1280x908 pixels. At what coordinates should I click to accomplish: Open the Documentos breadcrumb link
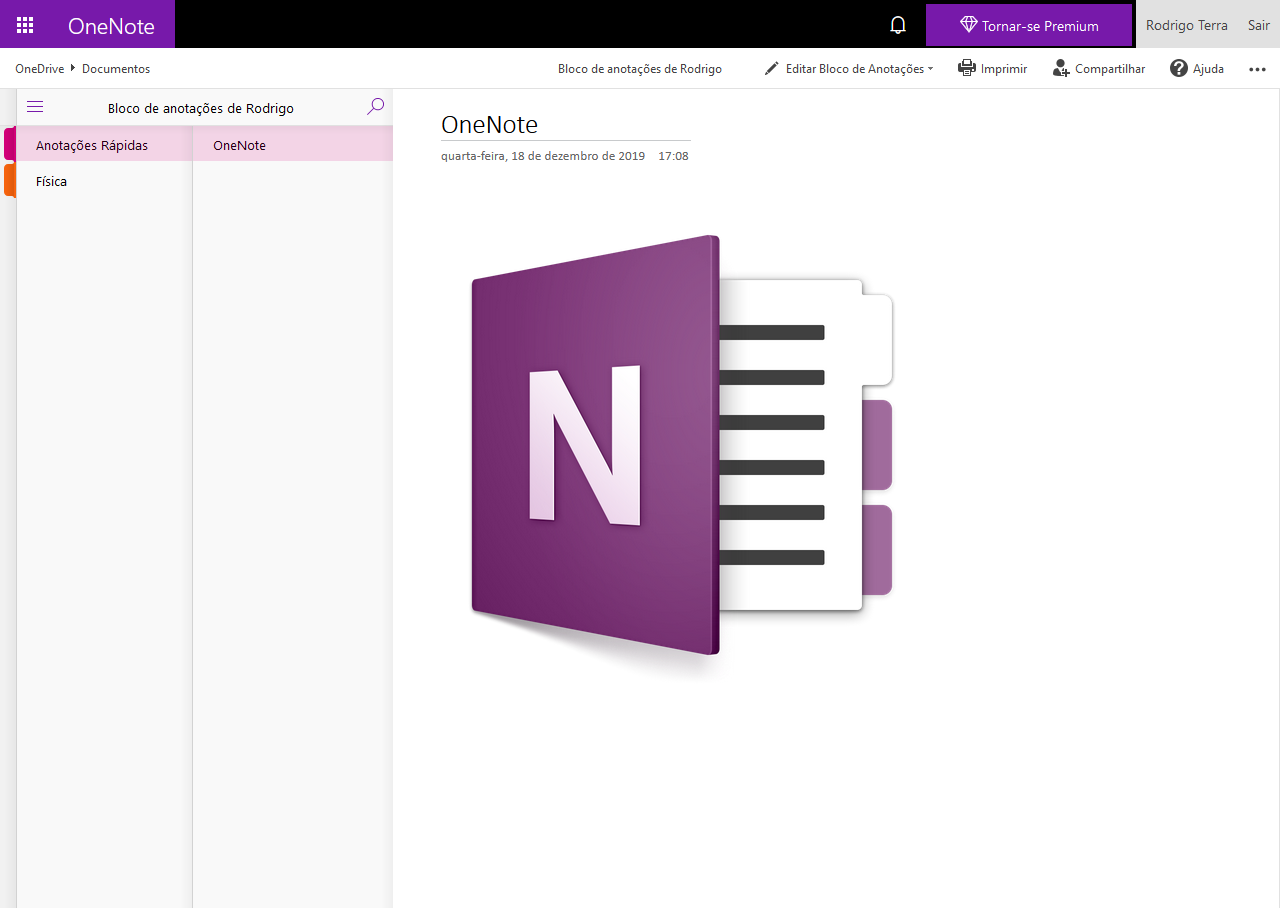116,69
